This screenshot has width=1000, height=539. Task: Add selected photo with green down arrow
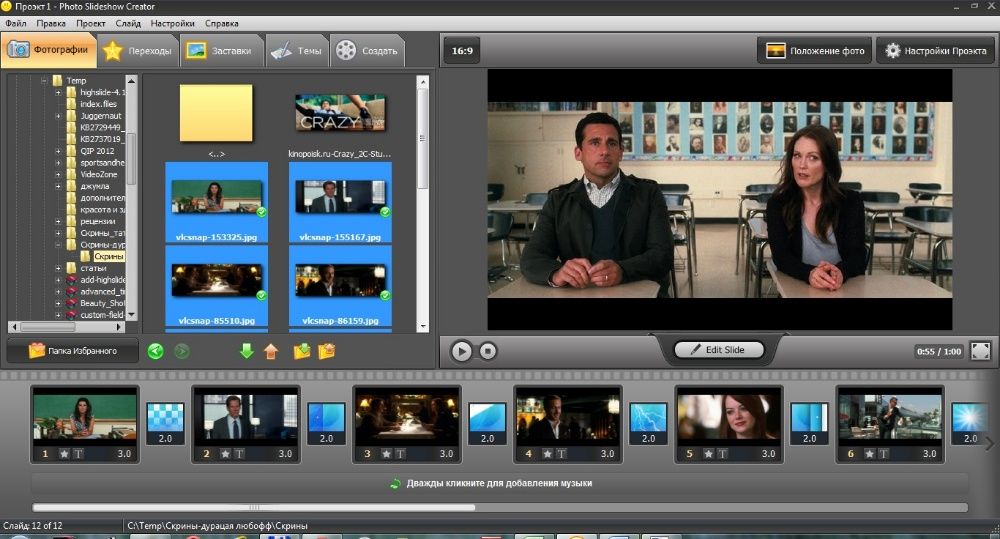pyautogui.click(x=247, y=351)
